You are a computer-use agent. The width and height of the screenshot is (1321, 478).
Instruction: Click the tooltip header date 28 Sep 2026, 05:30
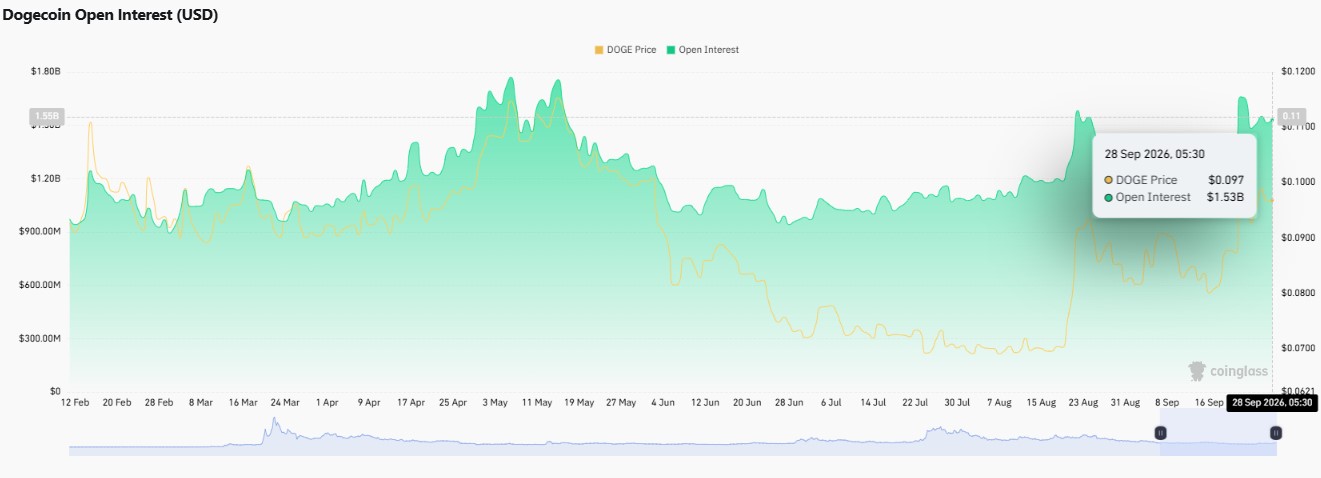tap(1153, 154)
